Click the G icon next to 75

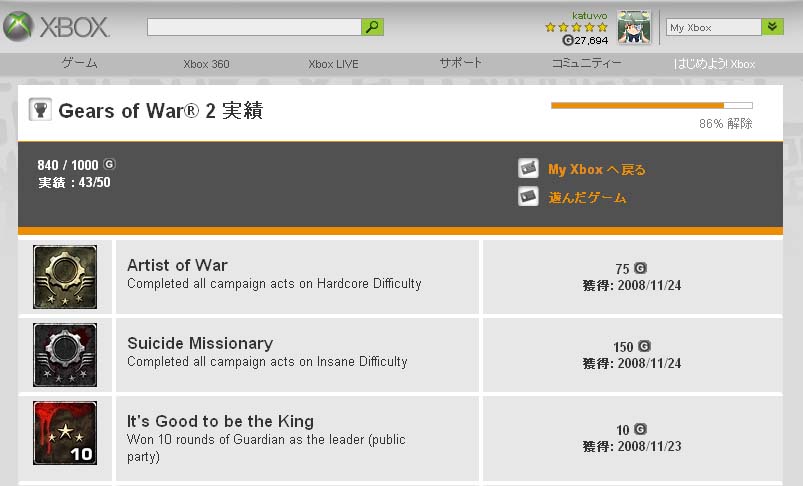(641, 268)
